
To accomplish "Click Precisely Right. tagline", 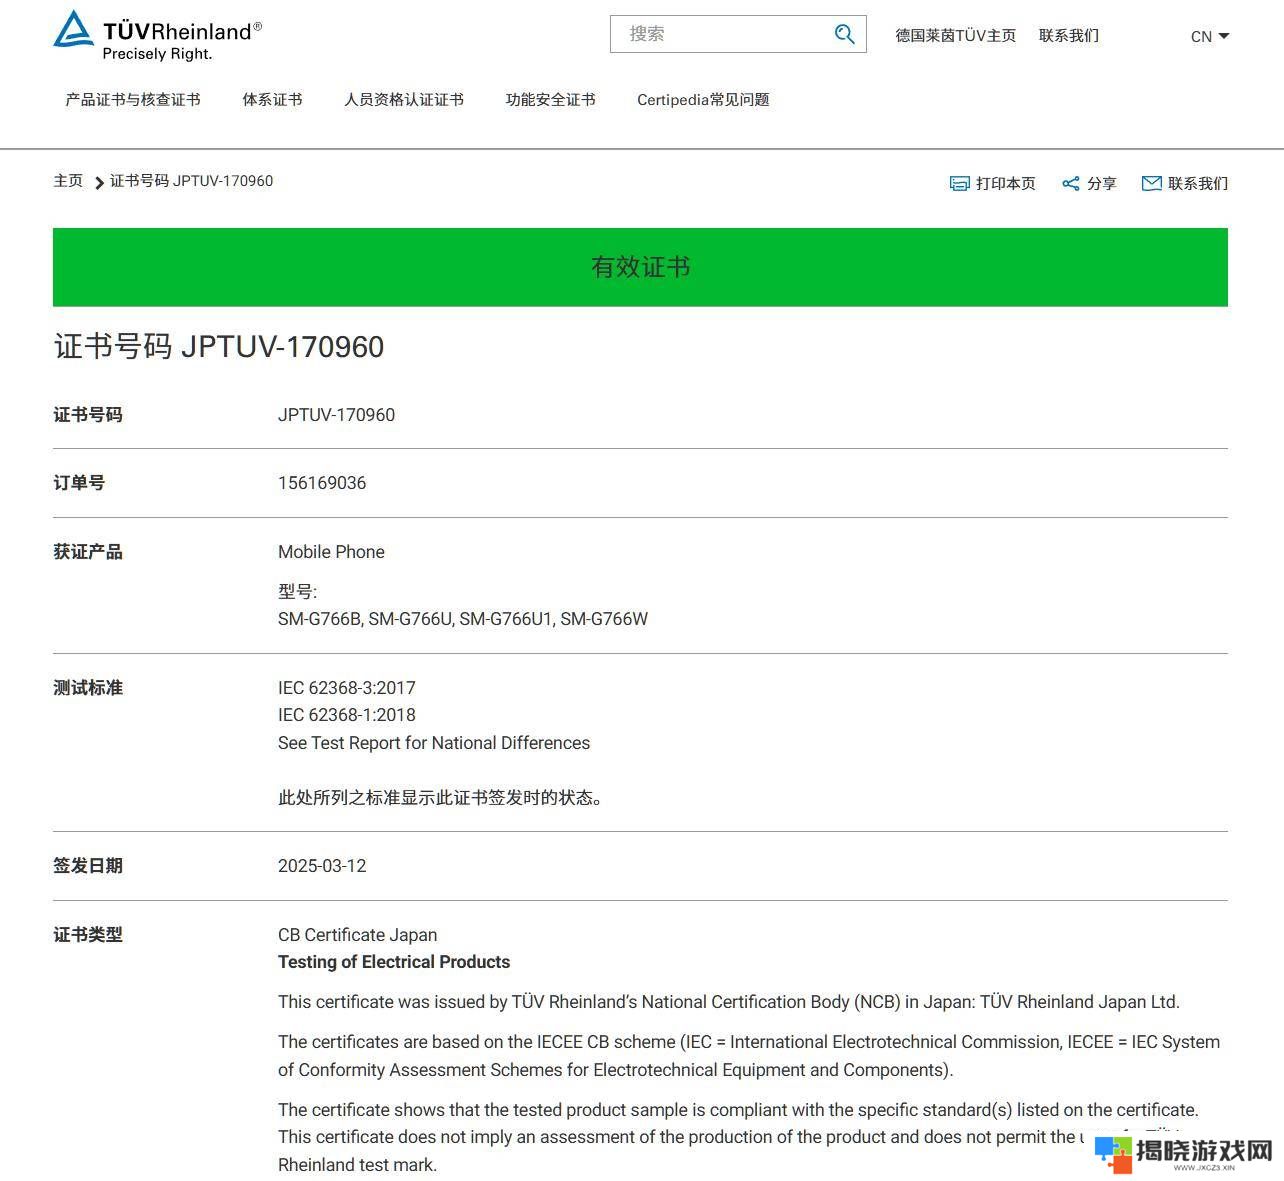I will point(157,54).
